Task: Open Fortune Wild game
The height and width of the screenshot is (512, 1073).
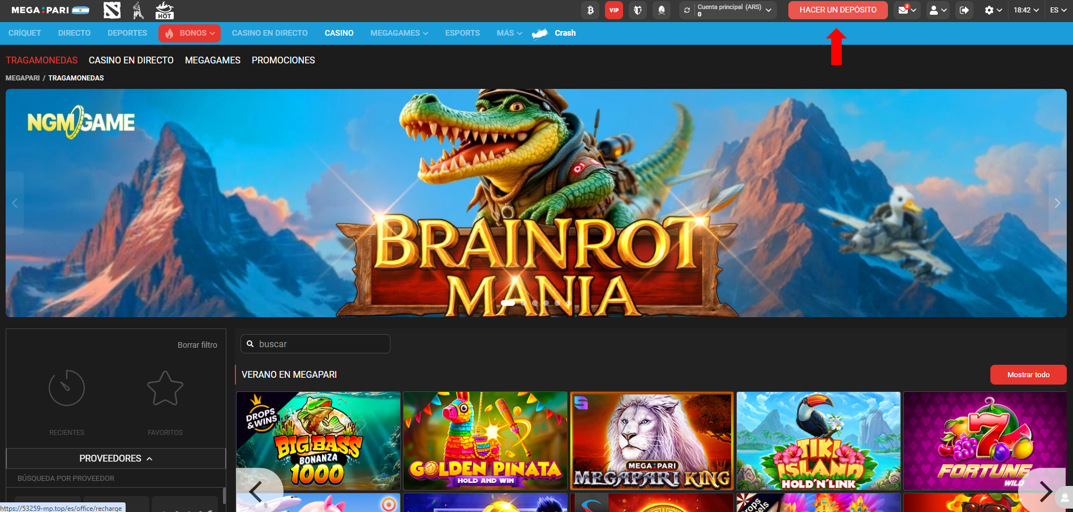Action: click(x=985, y=440)
